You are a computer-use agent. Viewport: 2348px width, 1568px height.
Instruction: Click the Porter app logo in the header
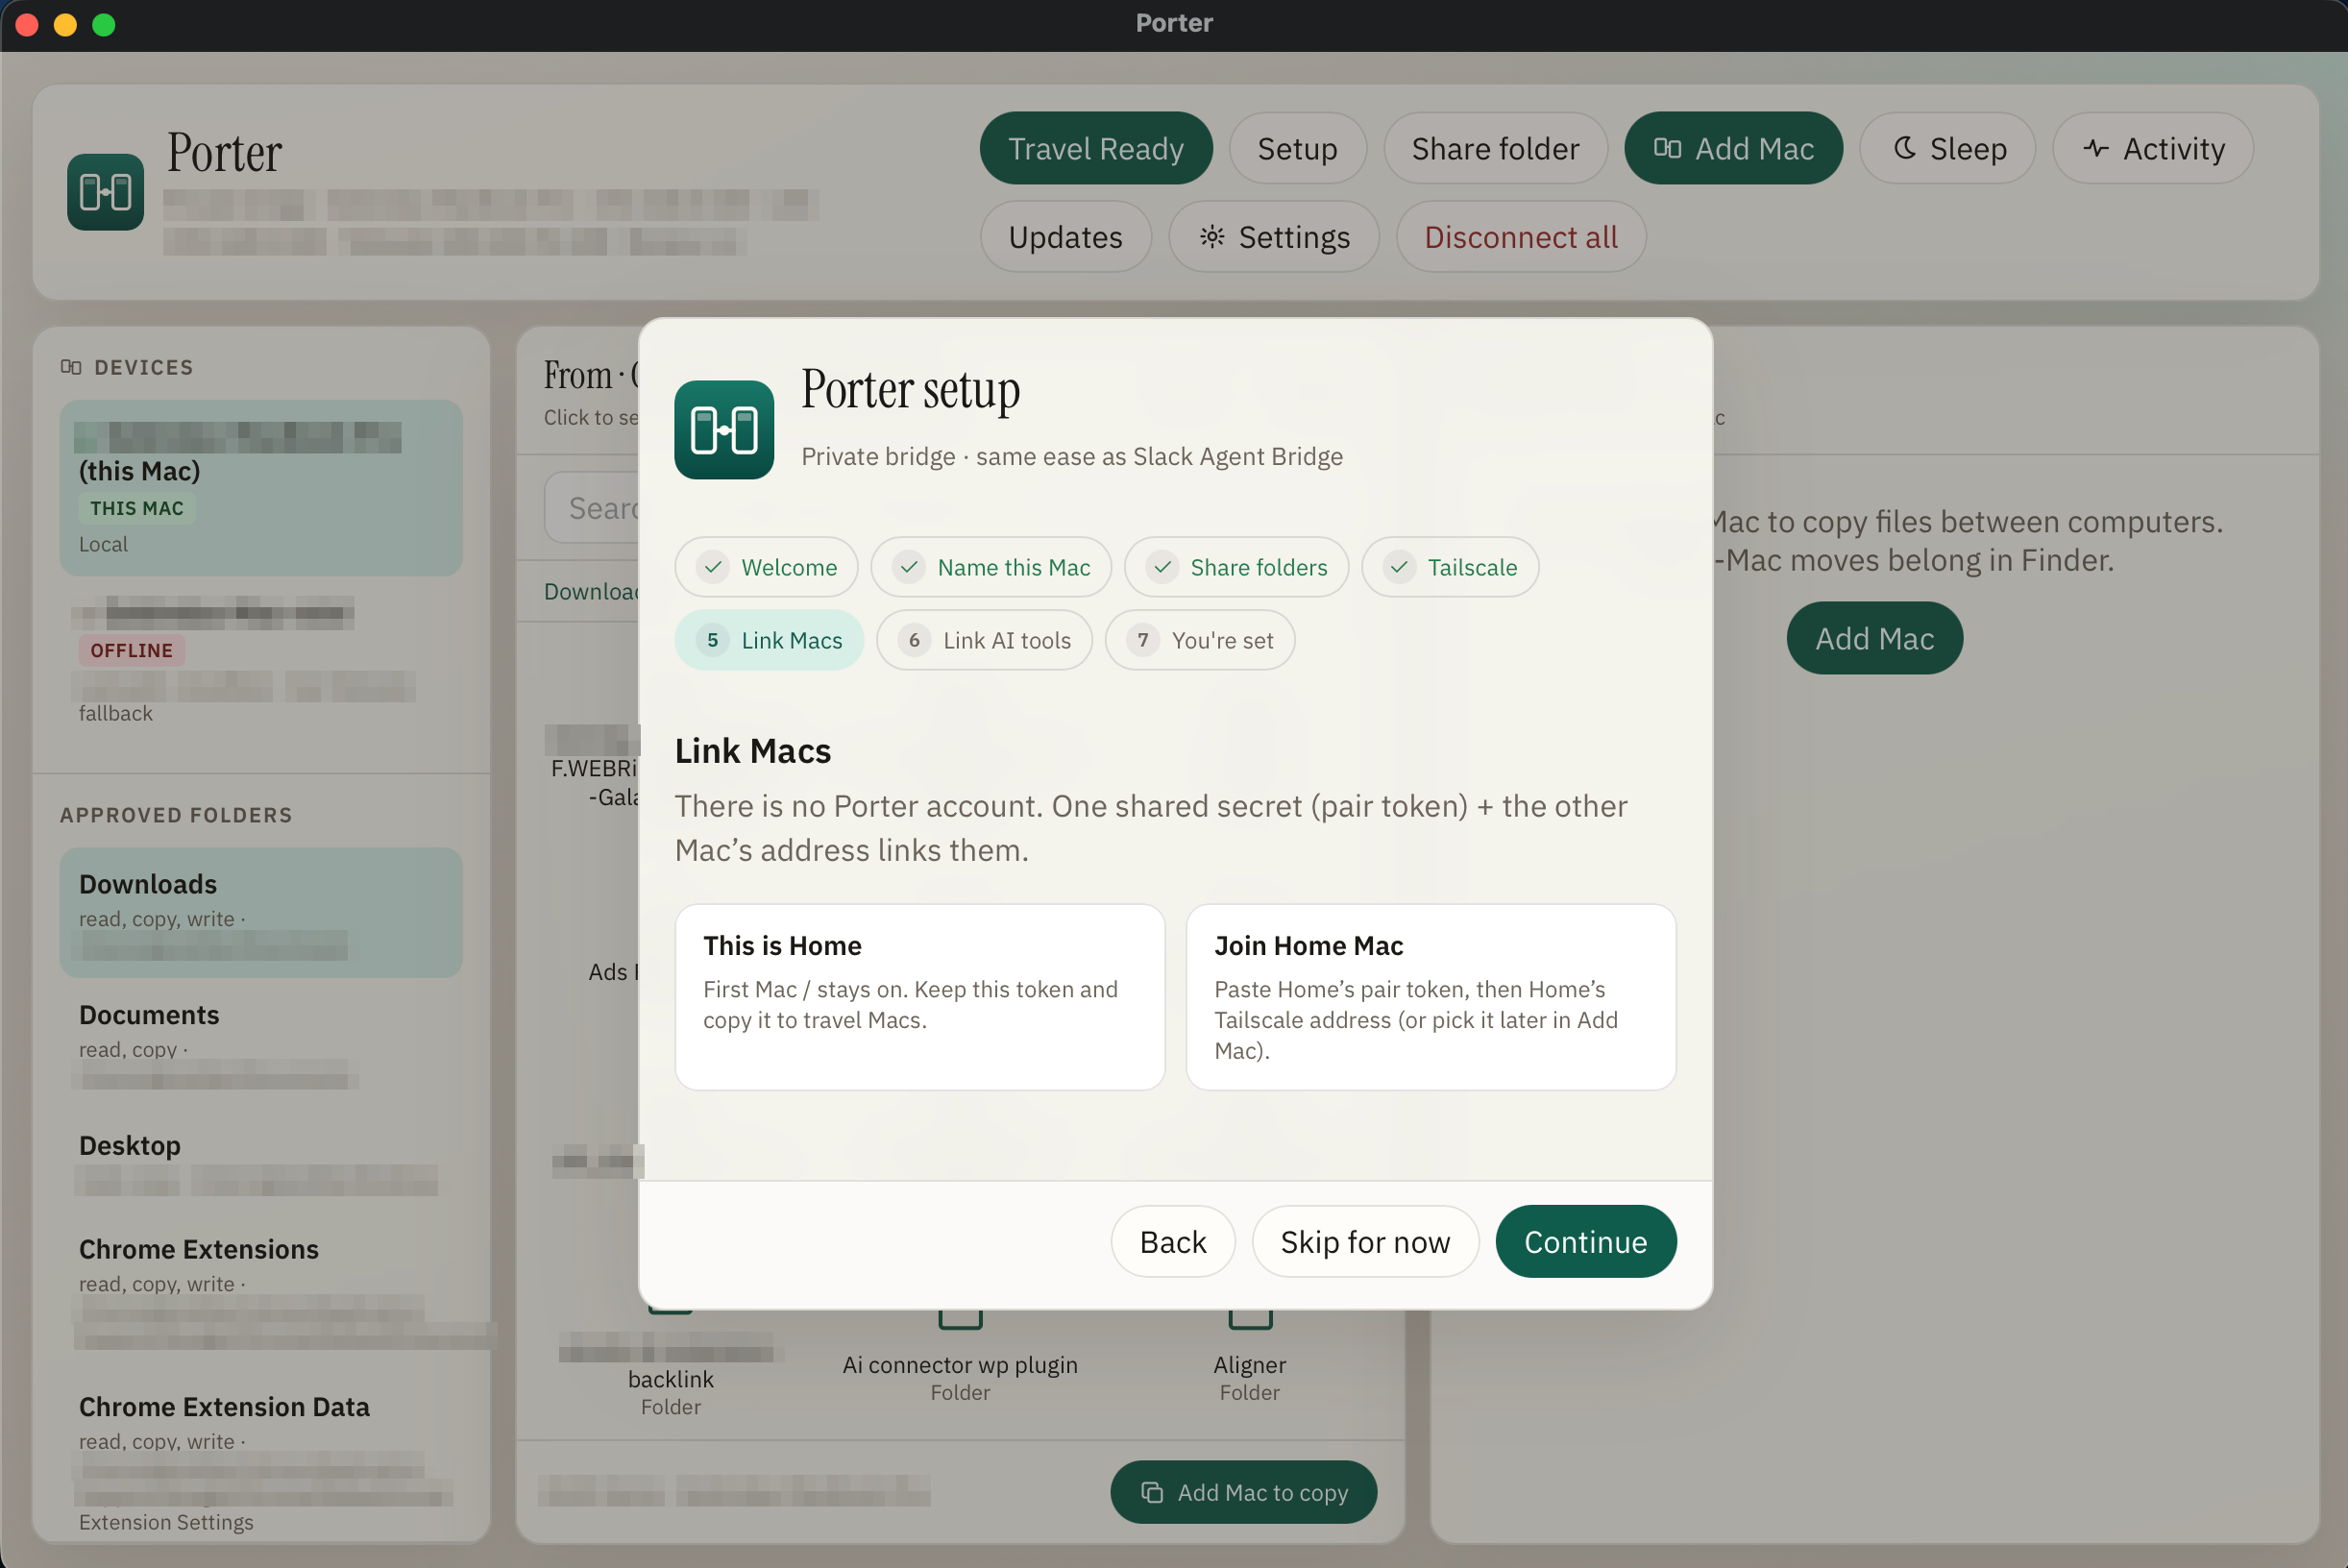[x=105, y=191]
